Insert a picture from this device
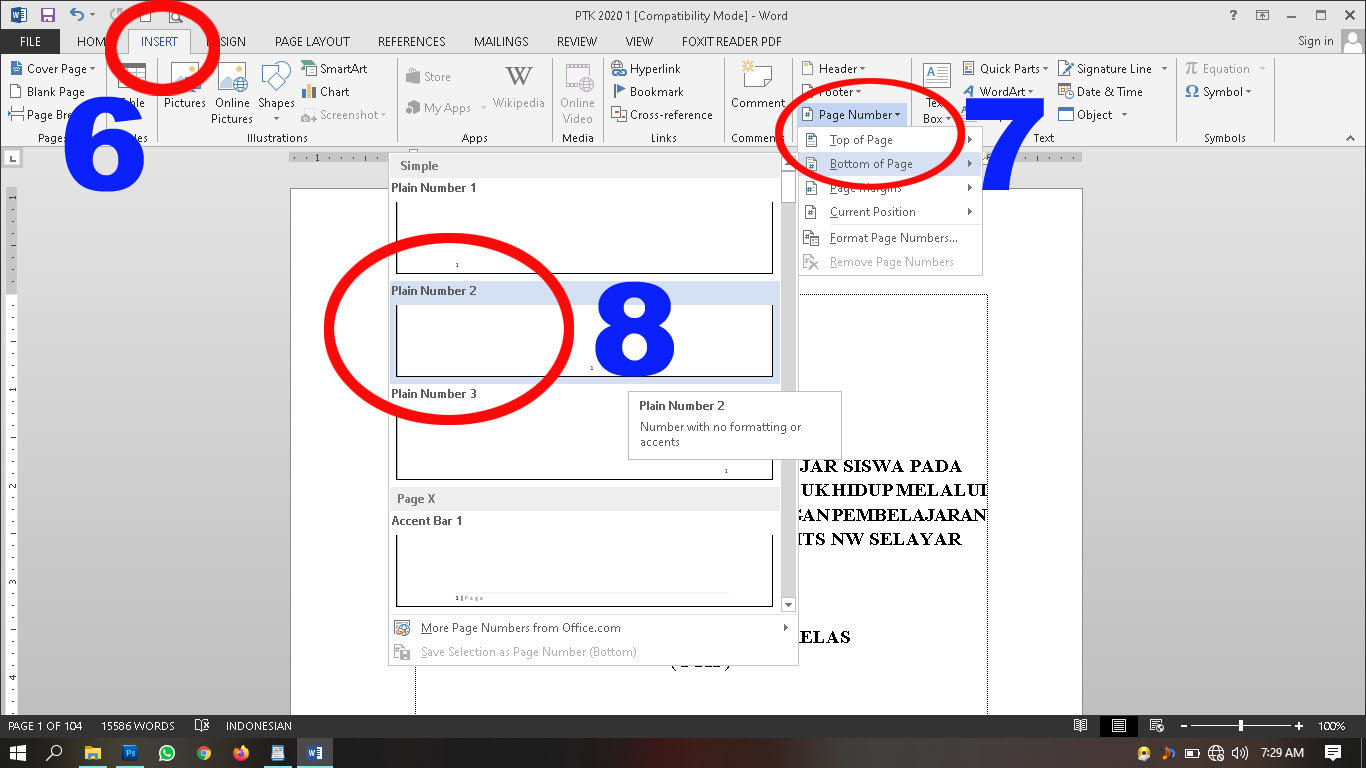 click(x=184, y=85)
